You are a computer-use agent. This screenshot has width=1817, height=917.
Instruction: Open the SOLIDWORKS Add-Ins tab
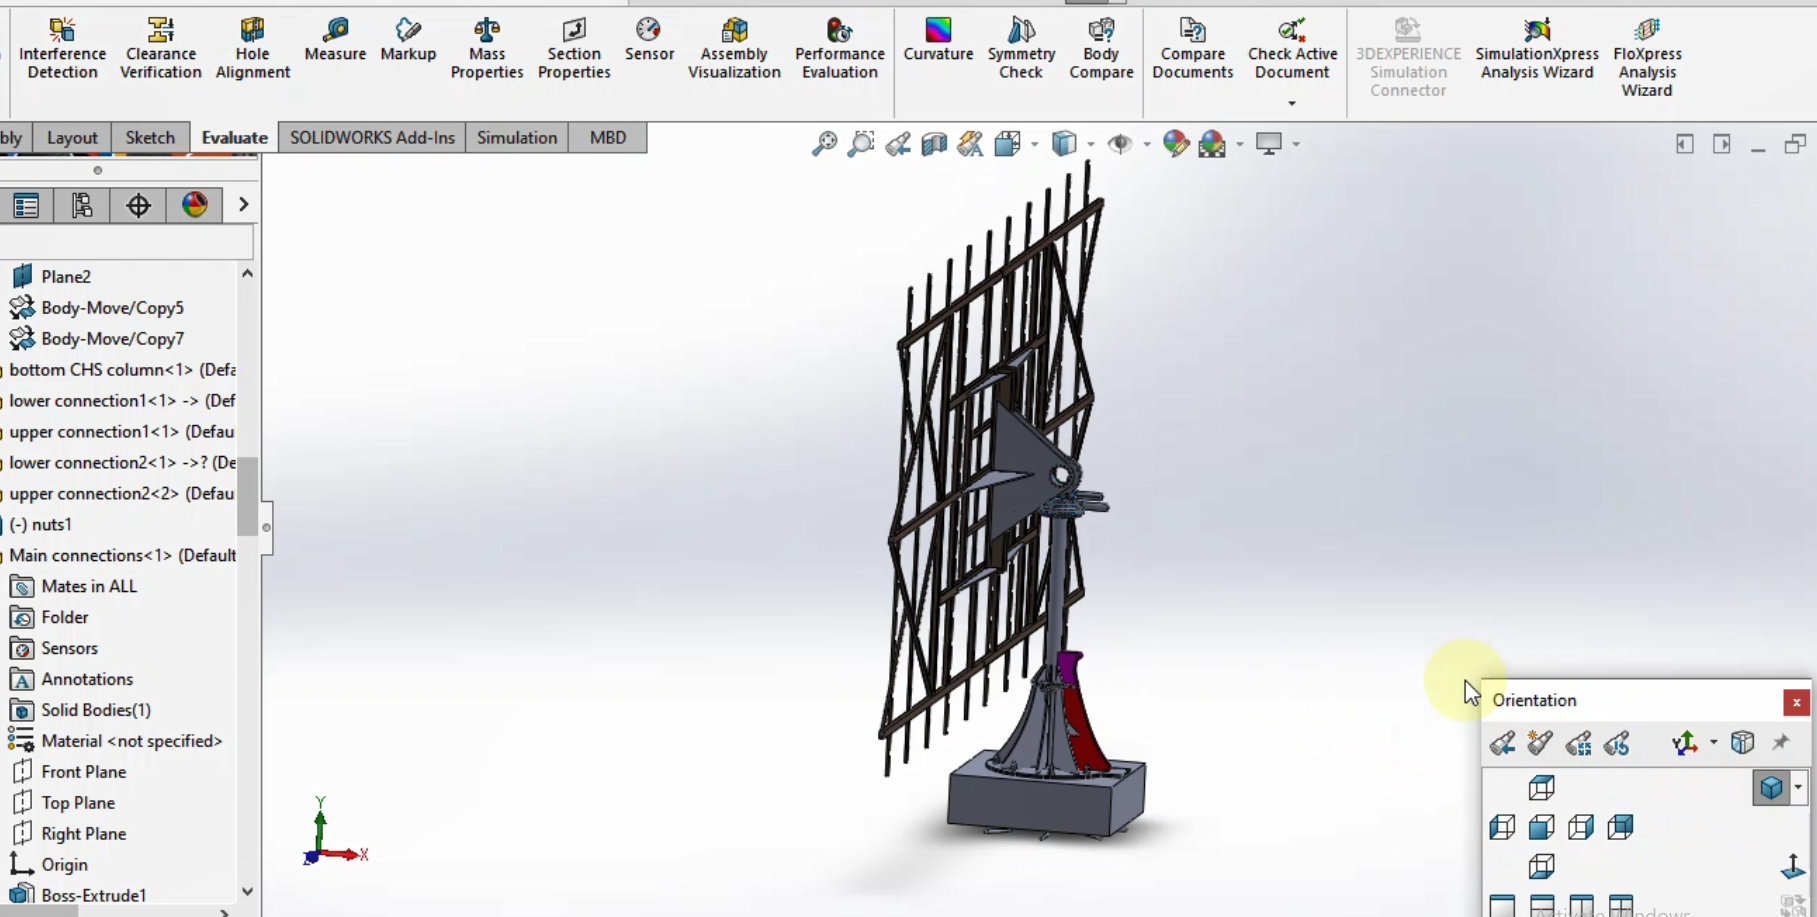372,138
